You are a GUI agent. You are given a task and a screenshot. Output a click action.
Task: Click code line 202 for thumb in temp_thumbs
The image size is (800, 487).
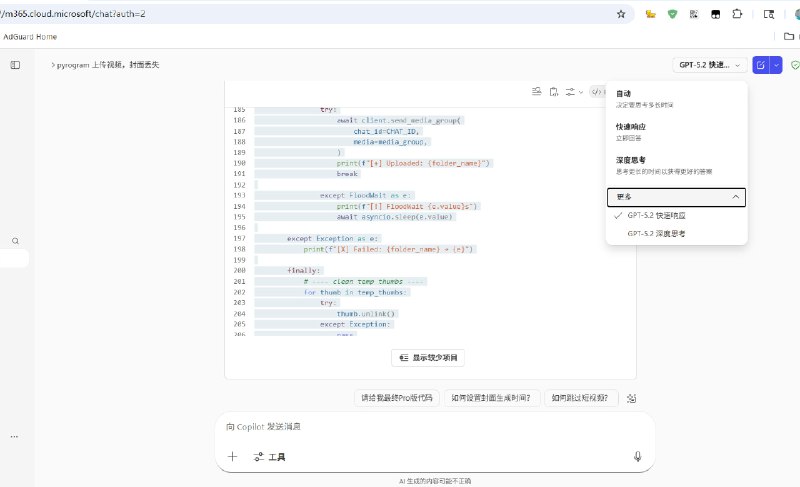pyautogui.click(x=356, y=292)
